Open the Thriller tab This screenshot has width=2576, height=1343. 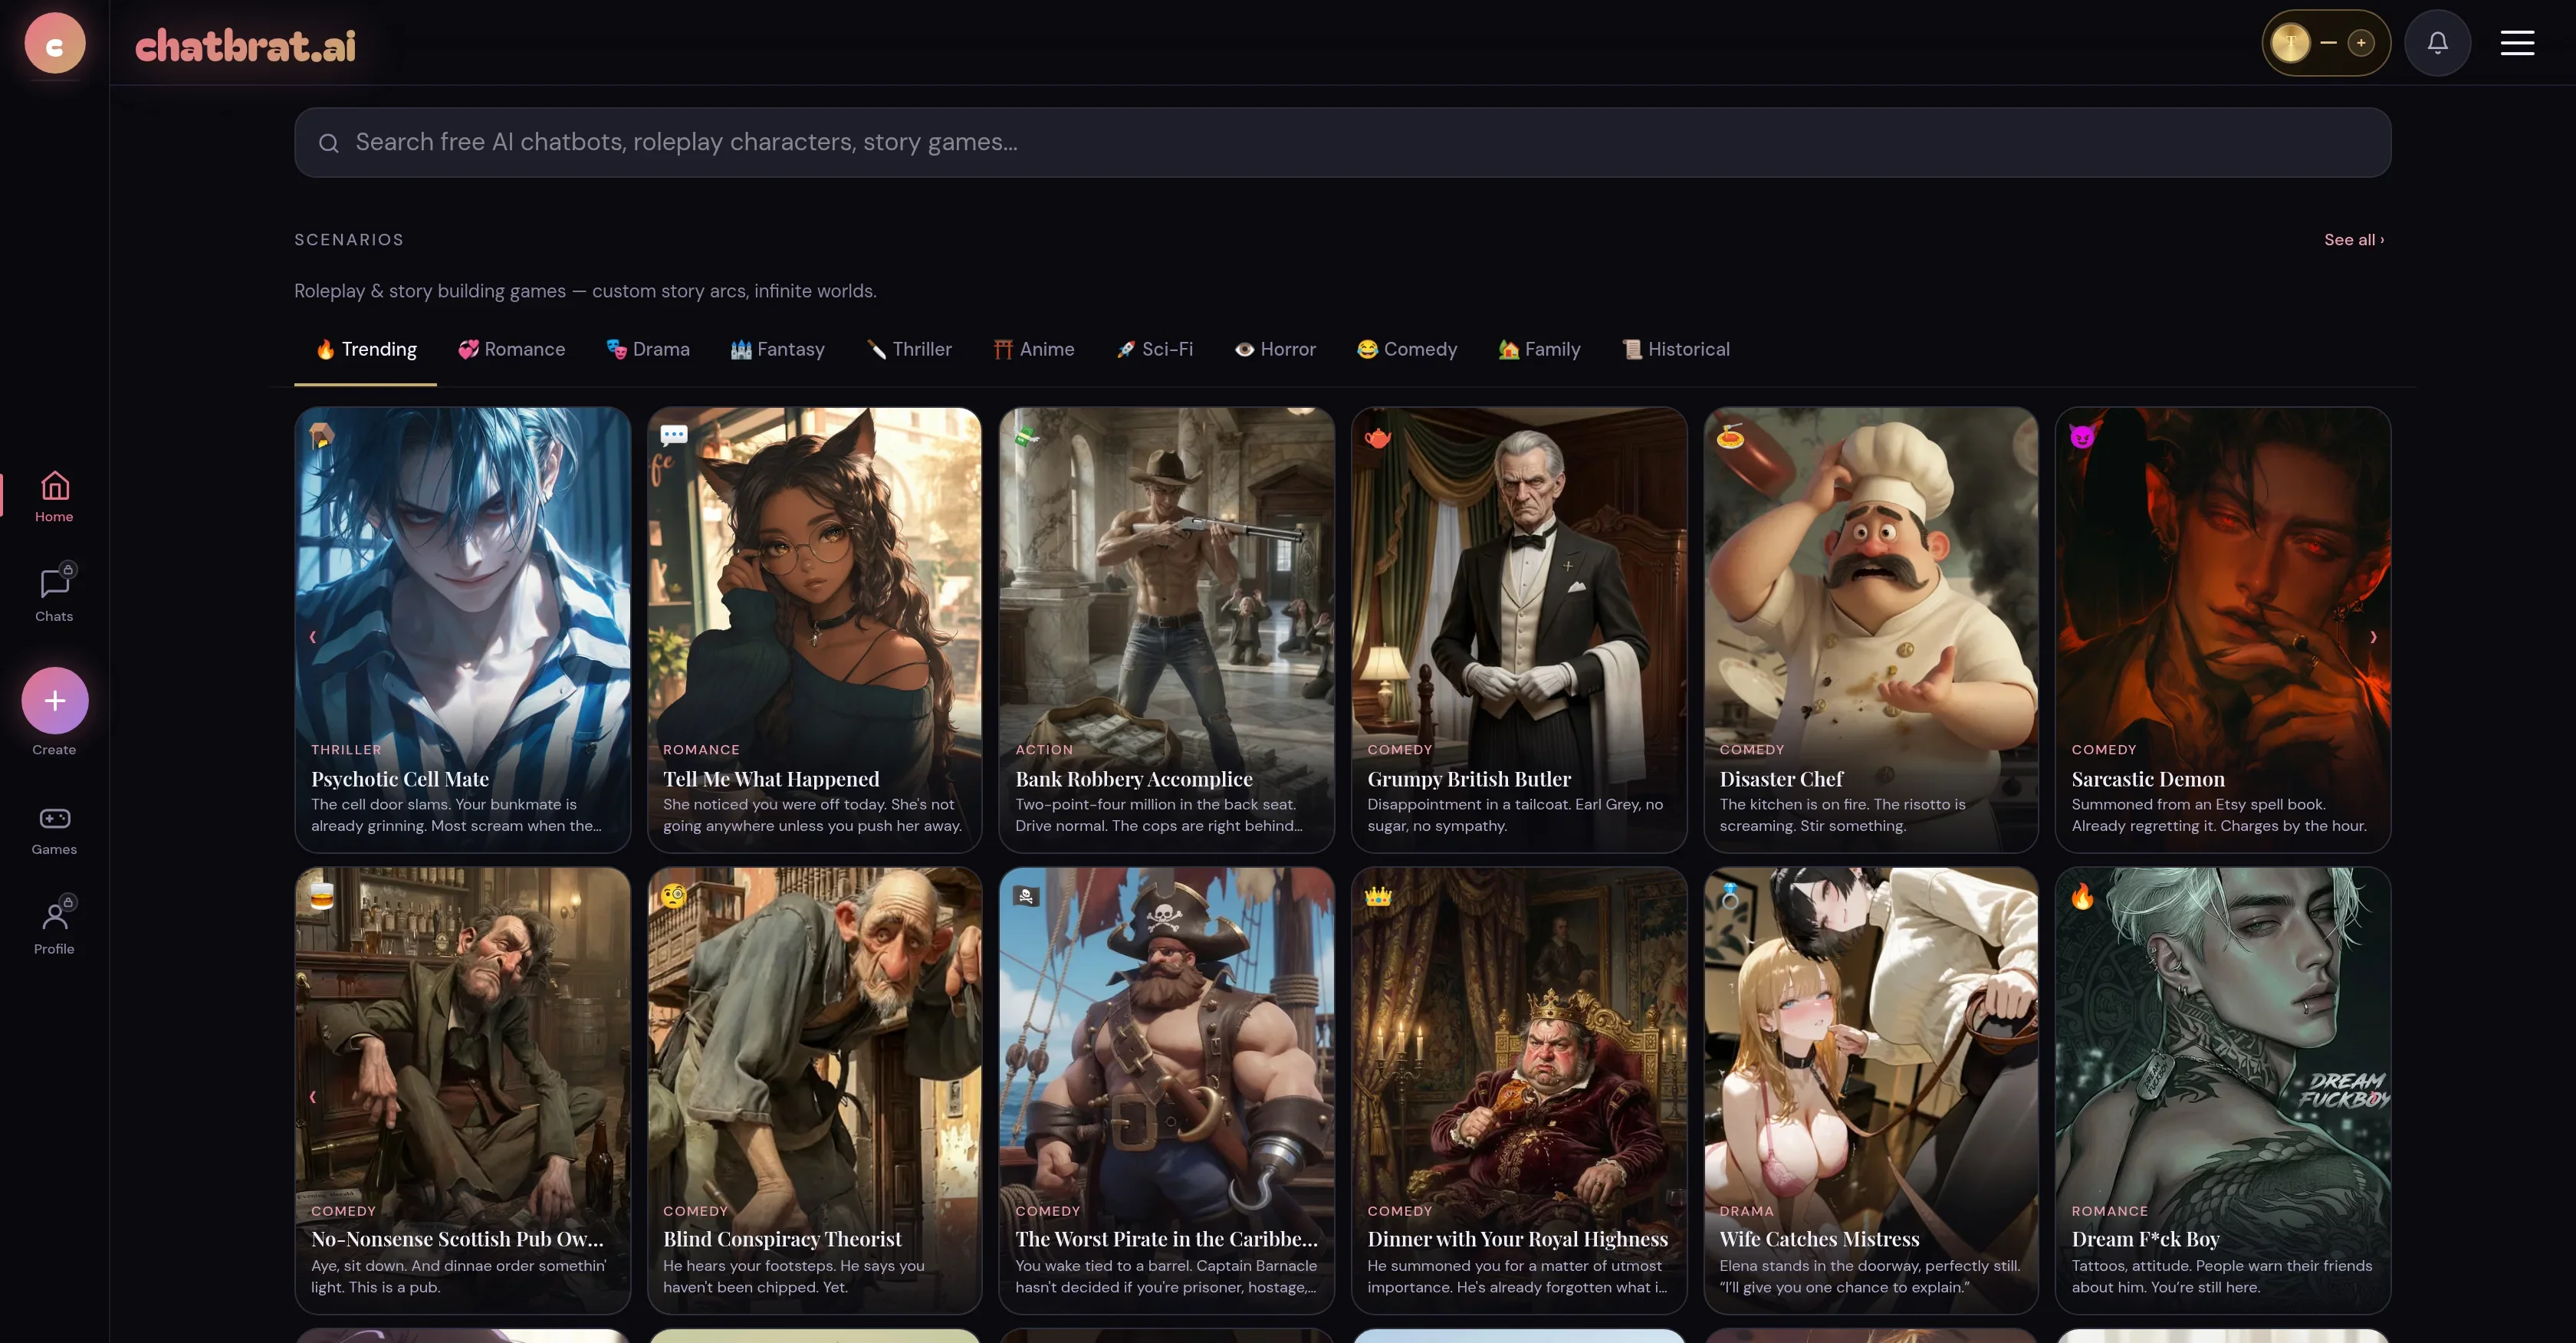coord(908,349)
